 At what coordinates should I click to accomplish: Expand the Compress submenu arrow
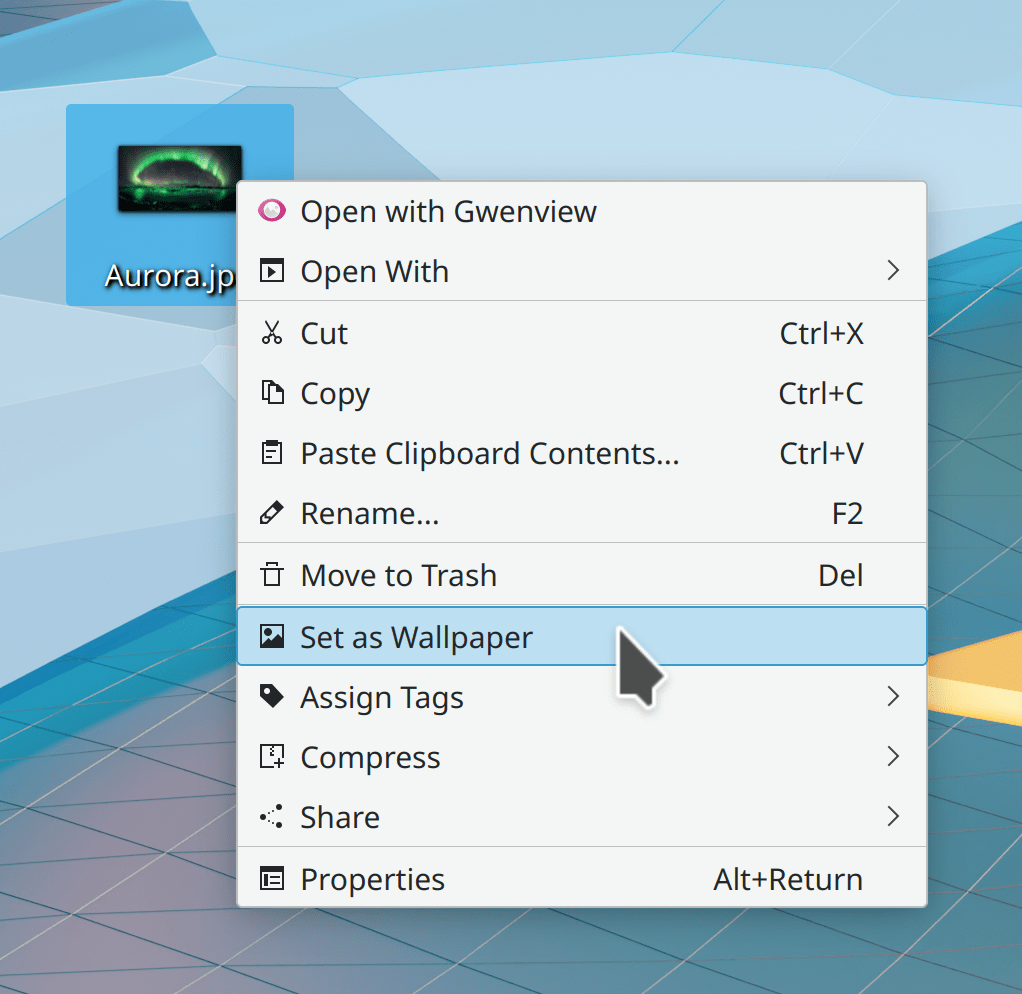[893, 757]
